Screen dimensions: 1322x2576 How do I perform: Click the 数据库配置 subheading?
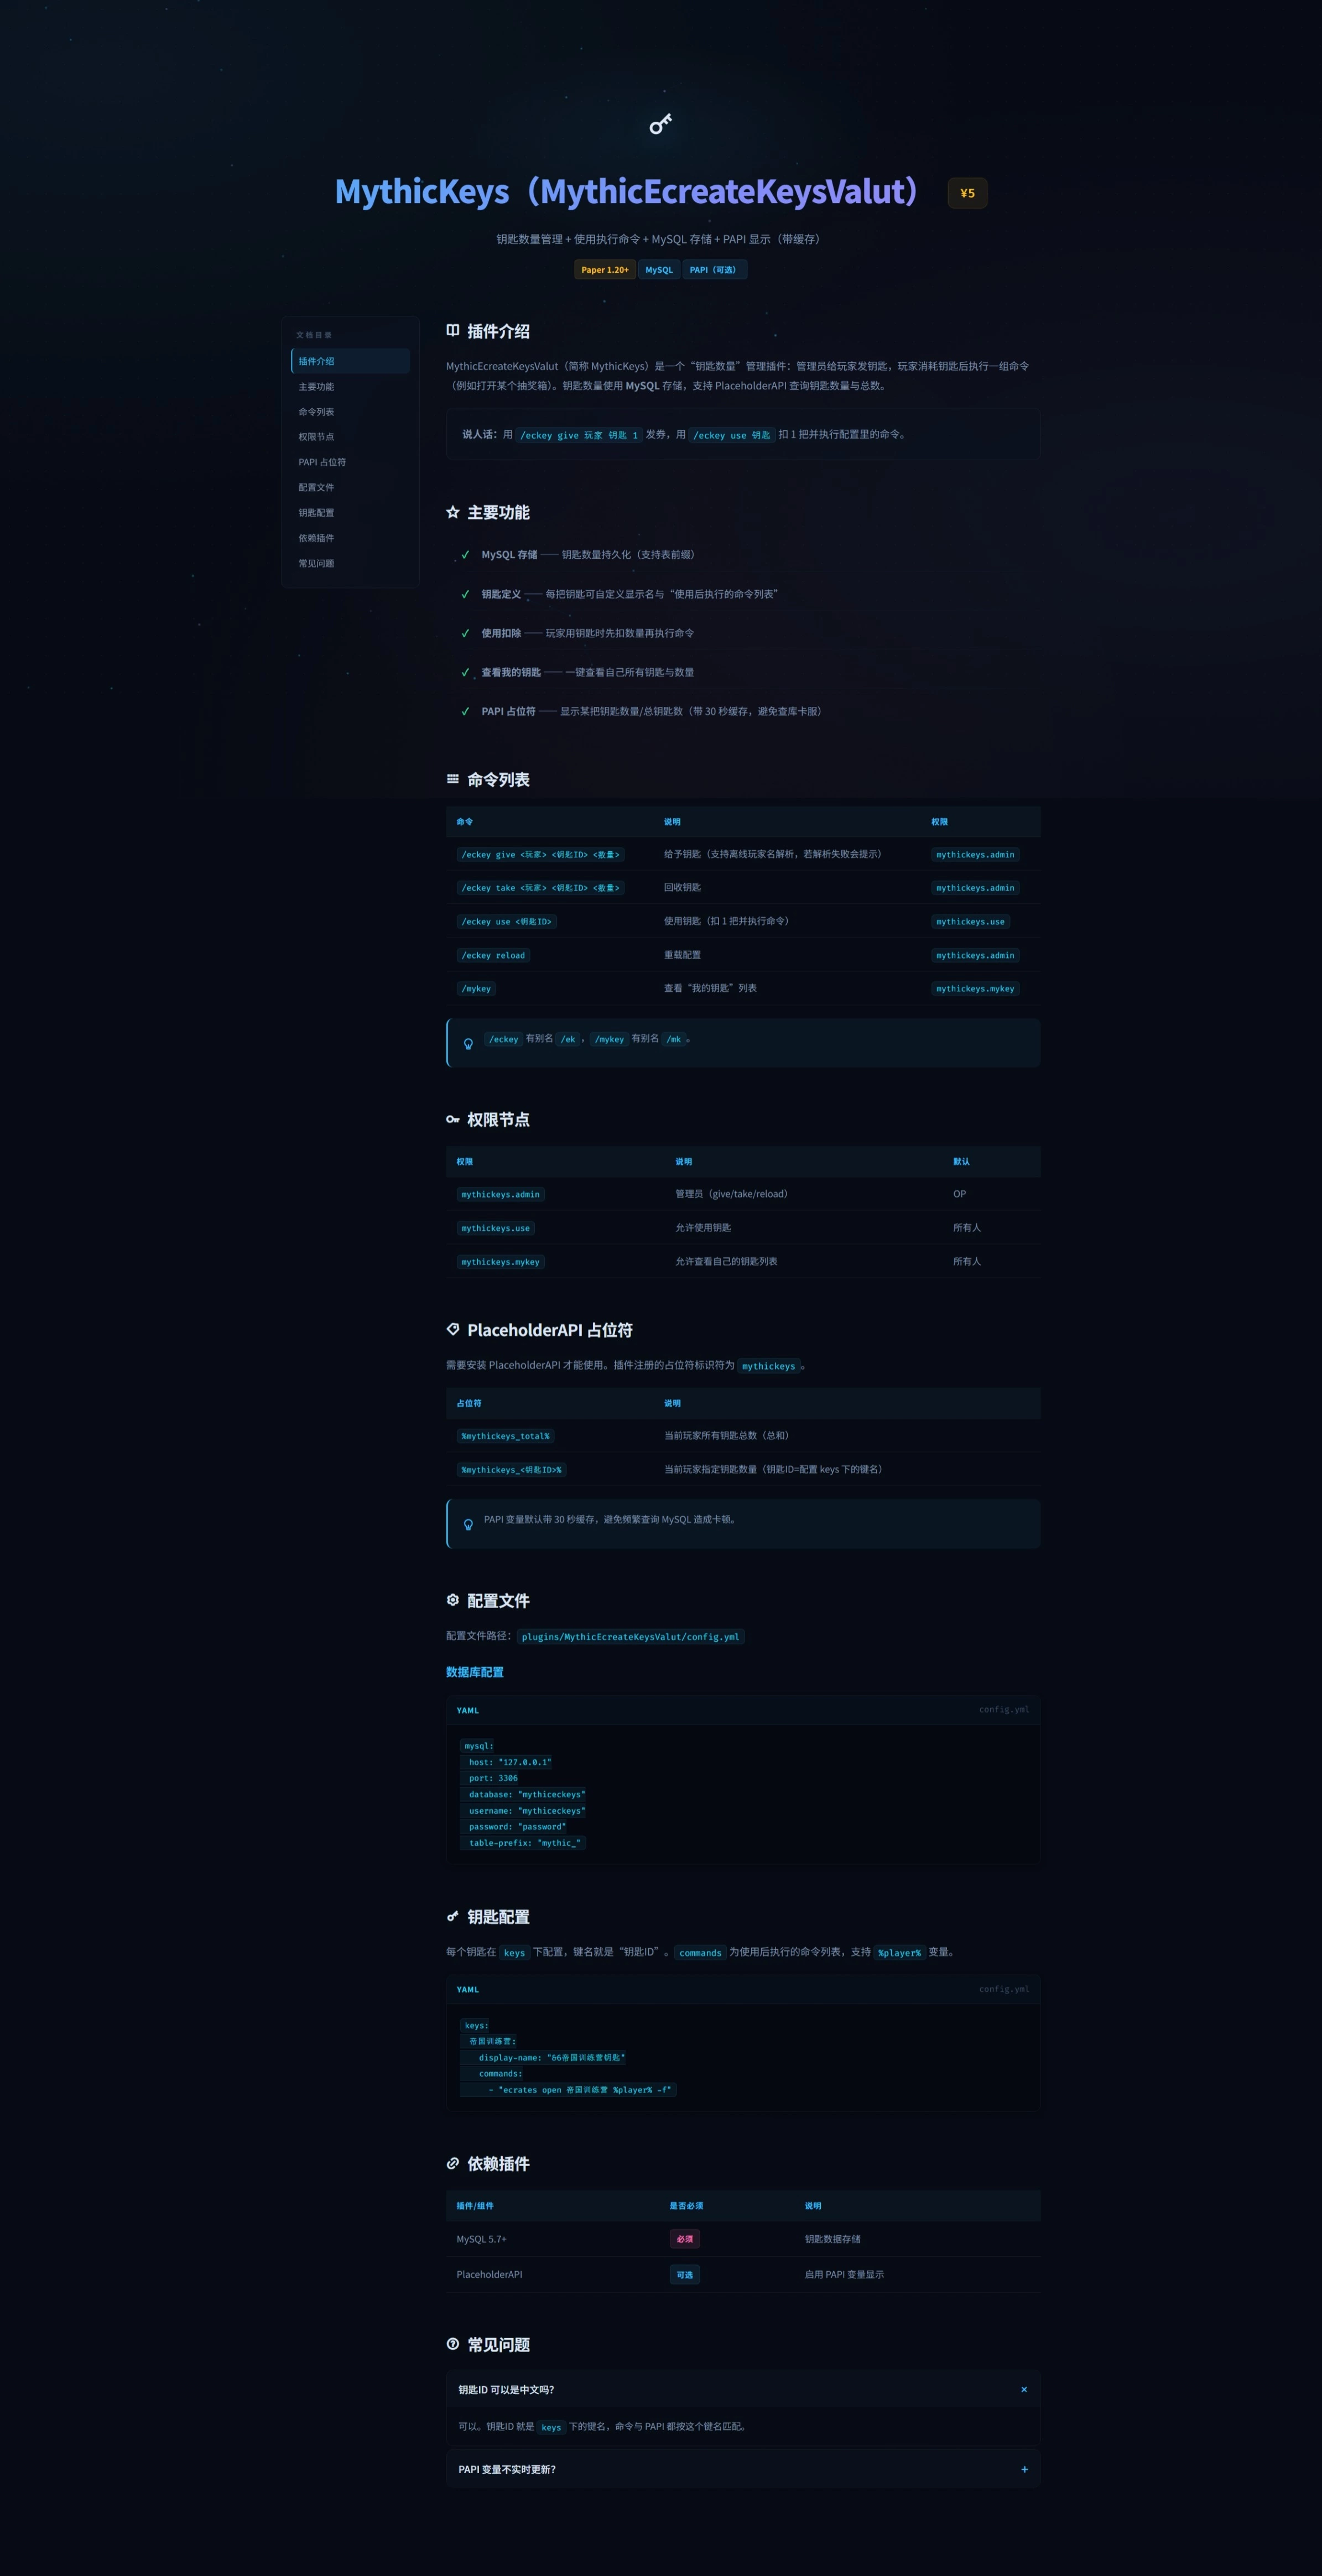[x=475, y=1672]
